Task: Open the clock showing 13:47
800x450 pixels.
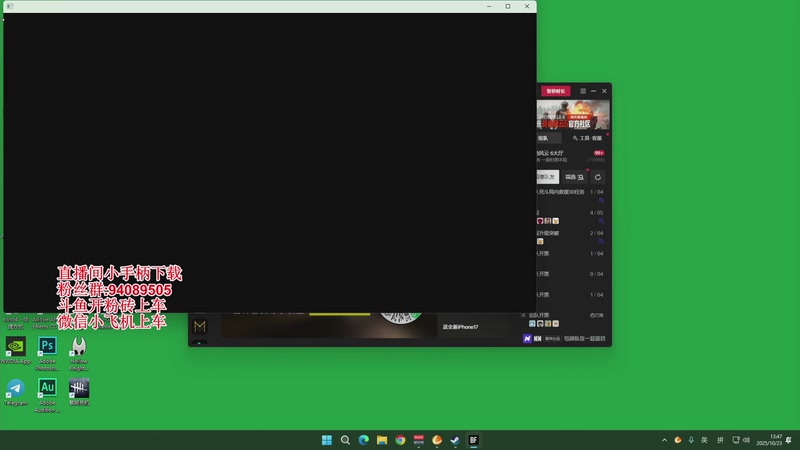Action: click(x=769, y=440)
